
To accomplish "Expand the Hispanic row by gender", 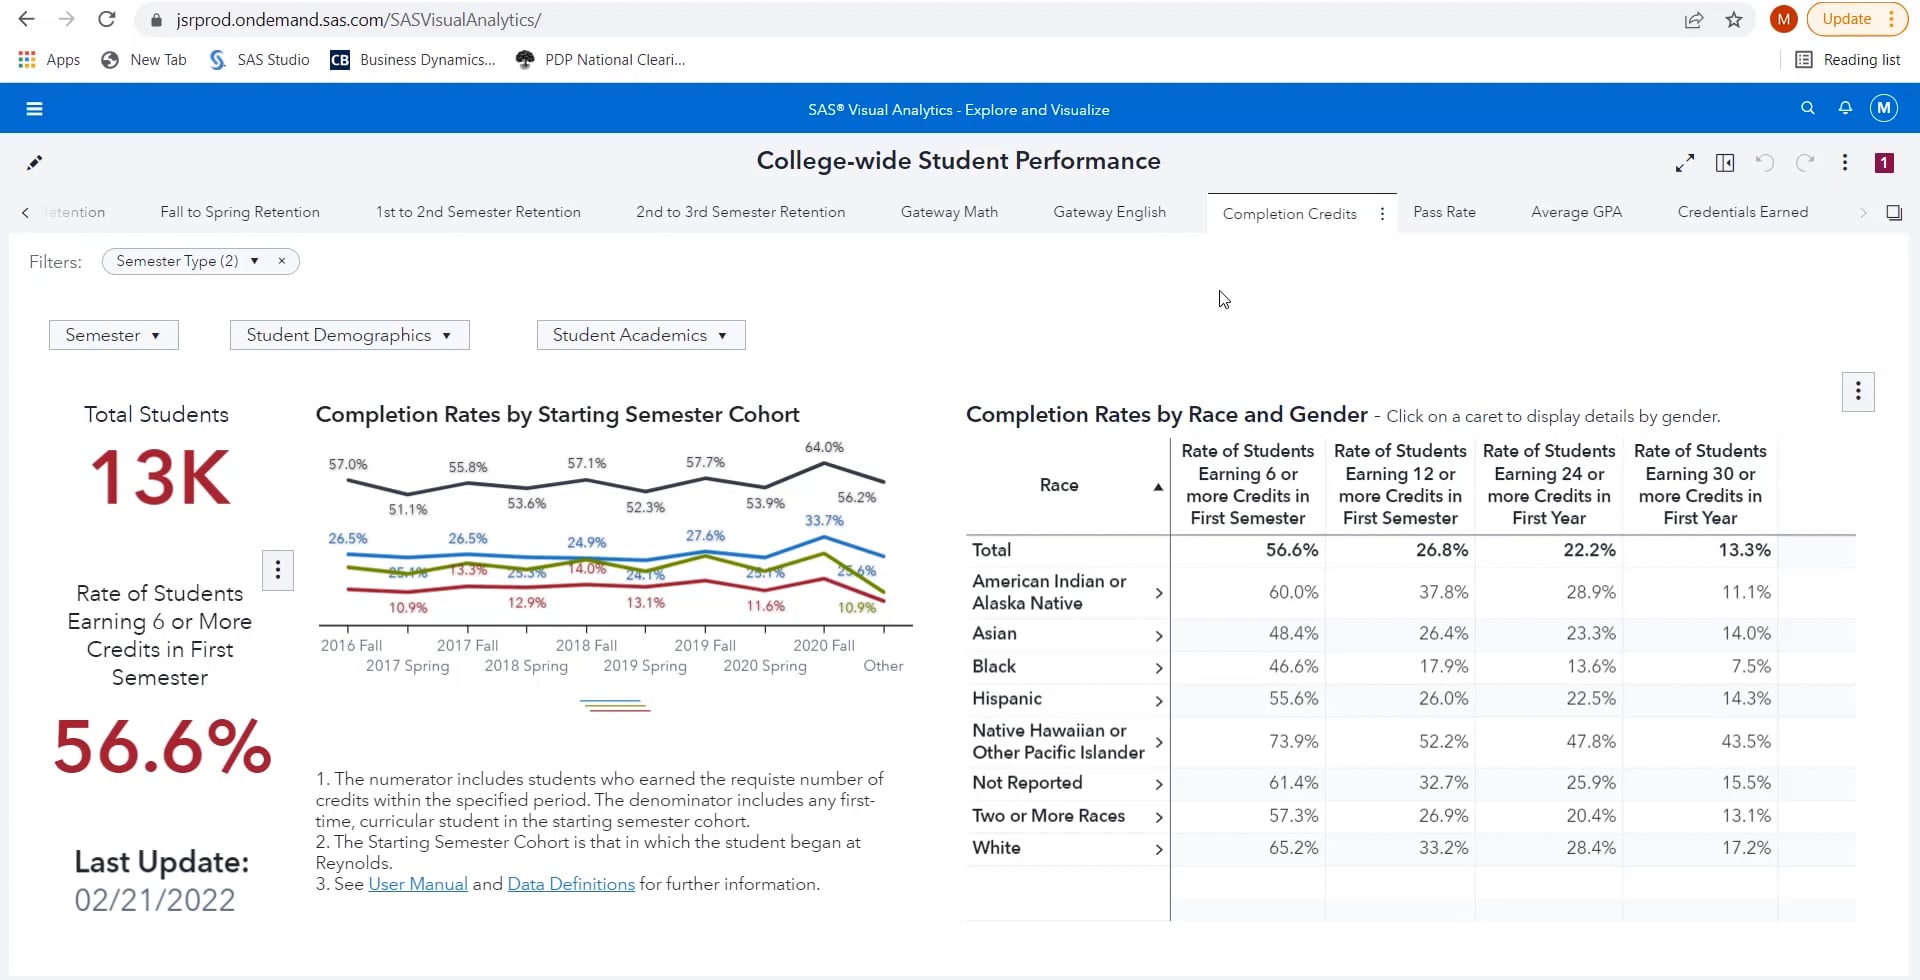I will (1159, 700).
